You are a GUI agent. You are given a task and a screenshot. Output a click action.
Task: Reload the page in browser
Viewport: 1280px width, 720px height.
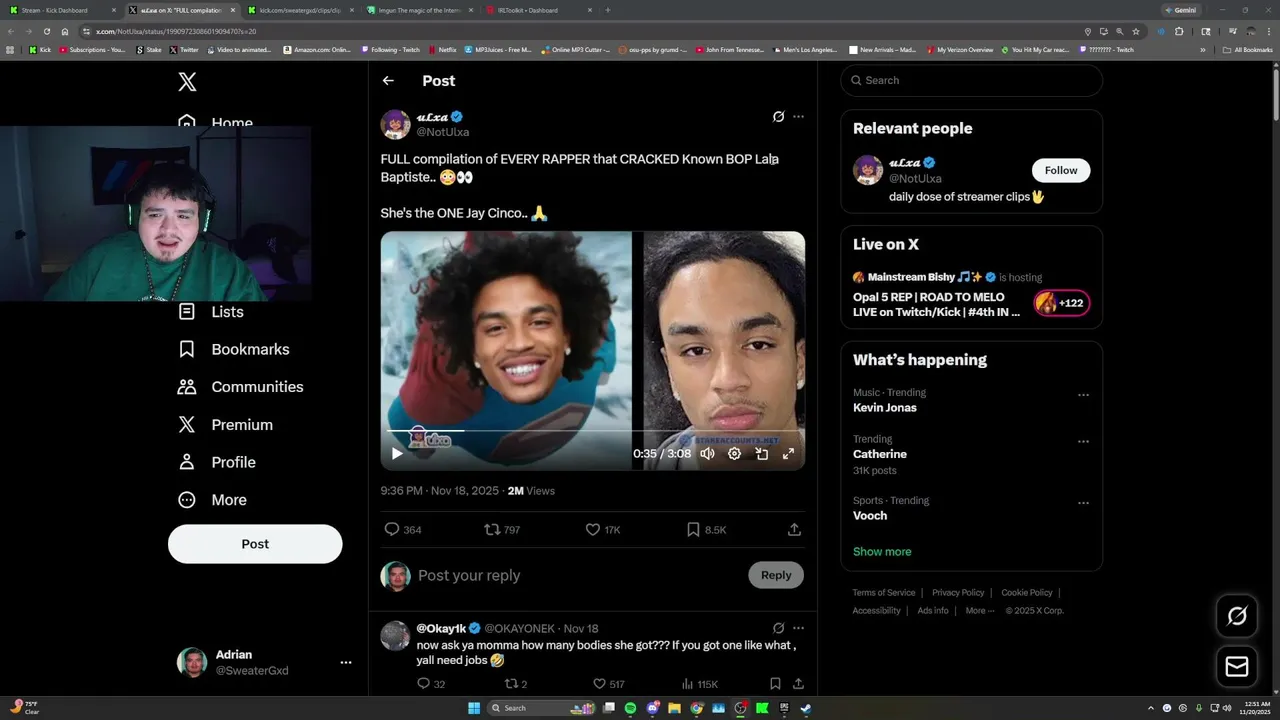click(46, 31)
